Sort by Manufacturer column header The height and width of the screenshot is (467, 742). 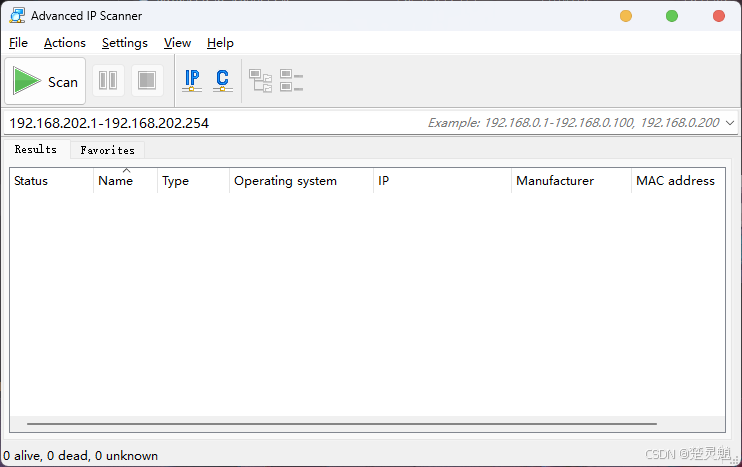coord(571,181)
